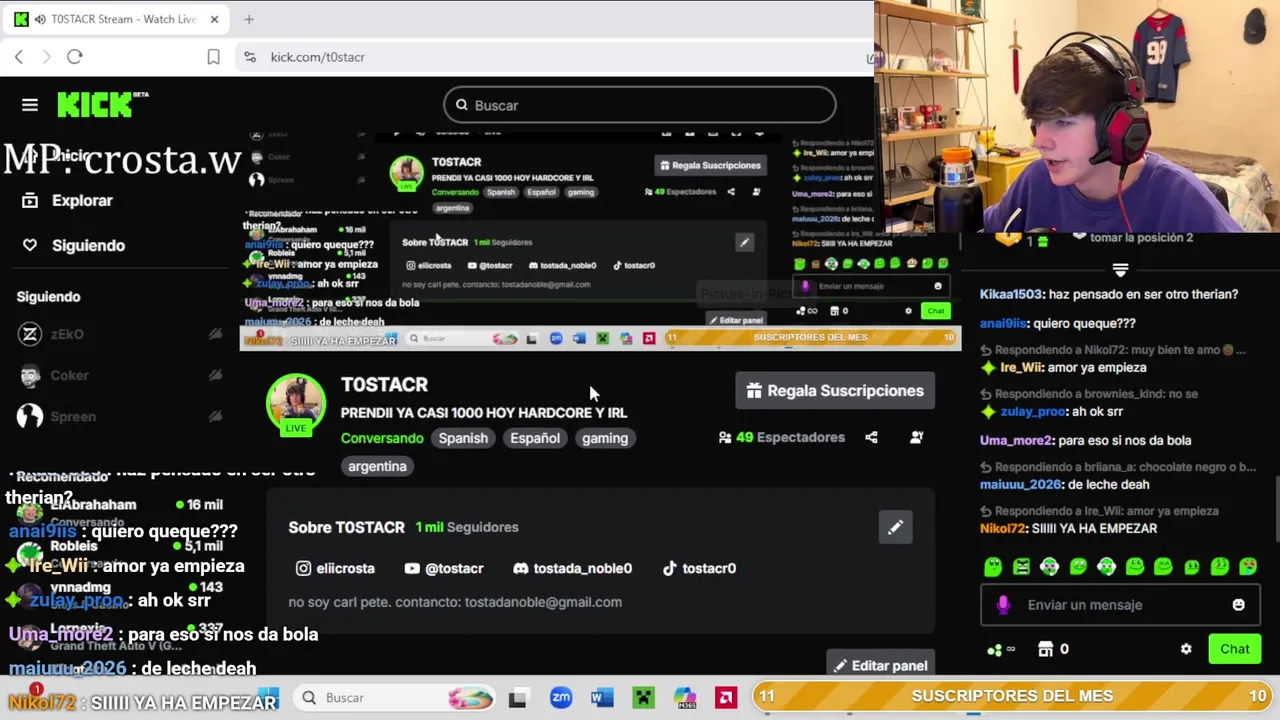Open Word from the Windows taskbar
This screenshot has height=720, width=1280.
click(x=602, y=698)
